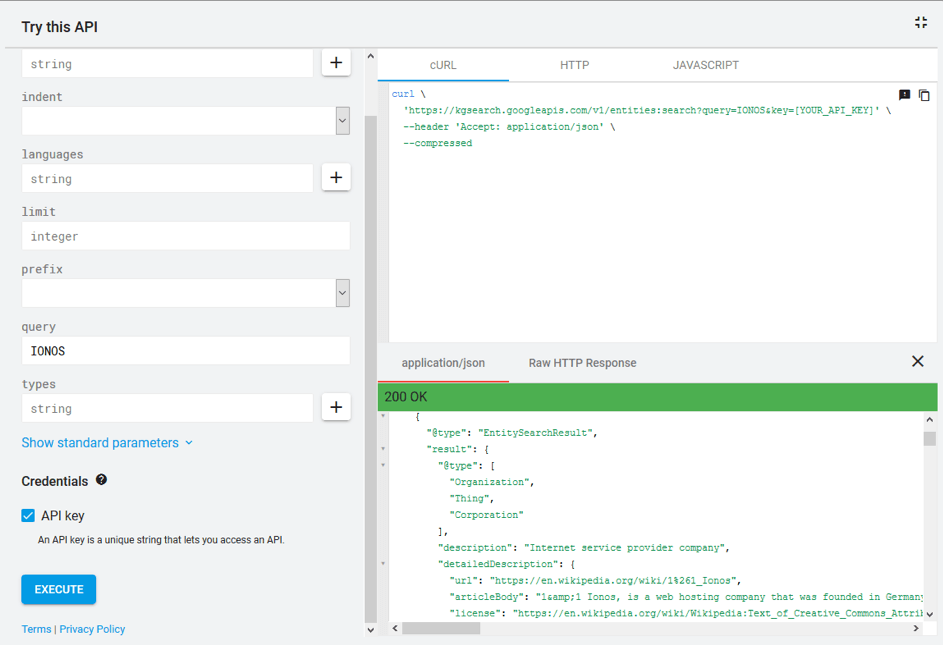
Task: Click the parameters panel scroll-down arrow
Action: click(370, 630)
